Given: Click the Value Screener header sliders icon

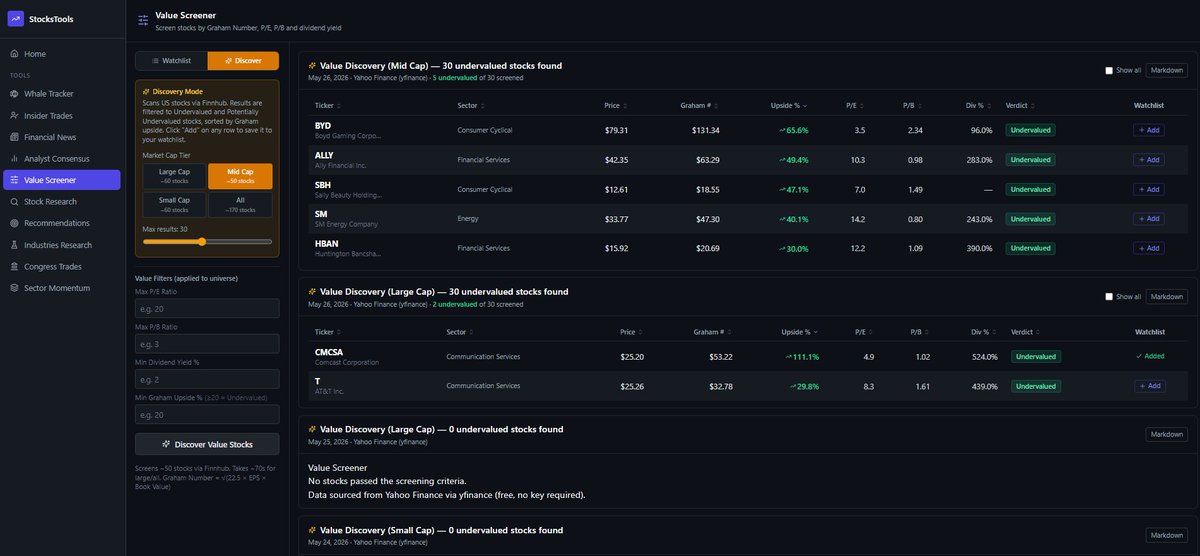Looking at the screenshot, I should point(143,20).
